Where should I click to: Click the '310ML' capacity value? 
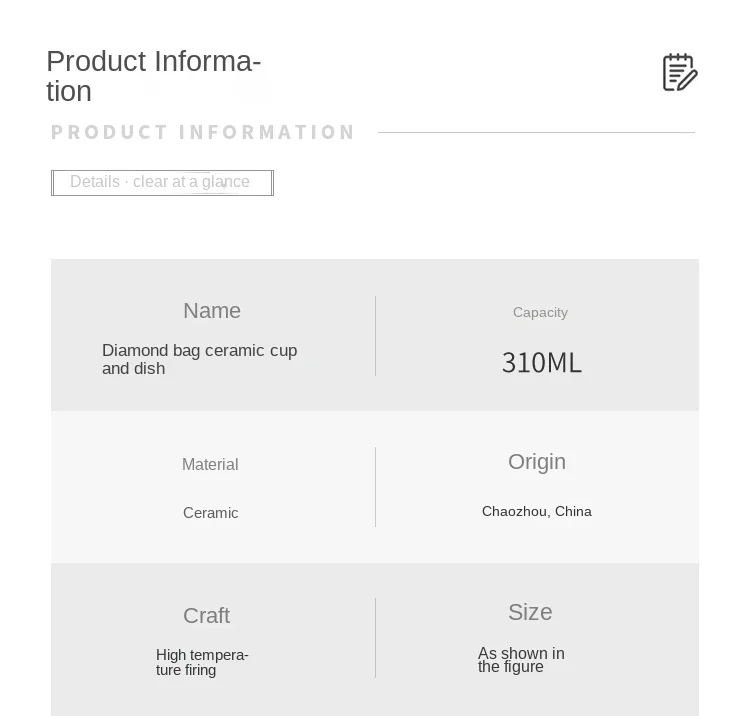[x=541, y=362]
